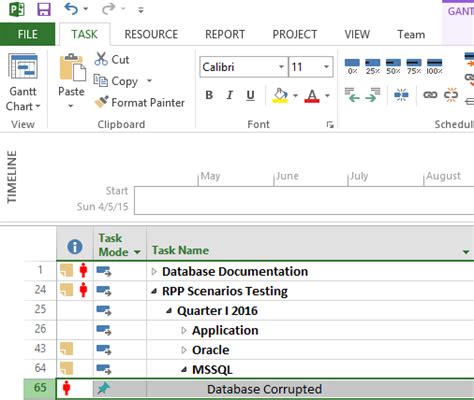Apply yellow background color bucket
This screenshot has width=474, height=400.
tap(280, 95)
